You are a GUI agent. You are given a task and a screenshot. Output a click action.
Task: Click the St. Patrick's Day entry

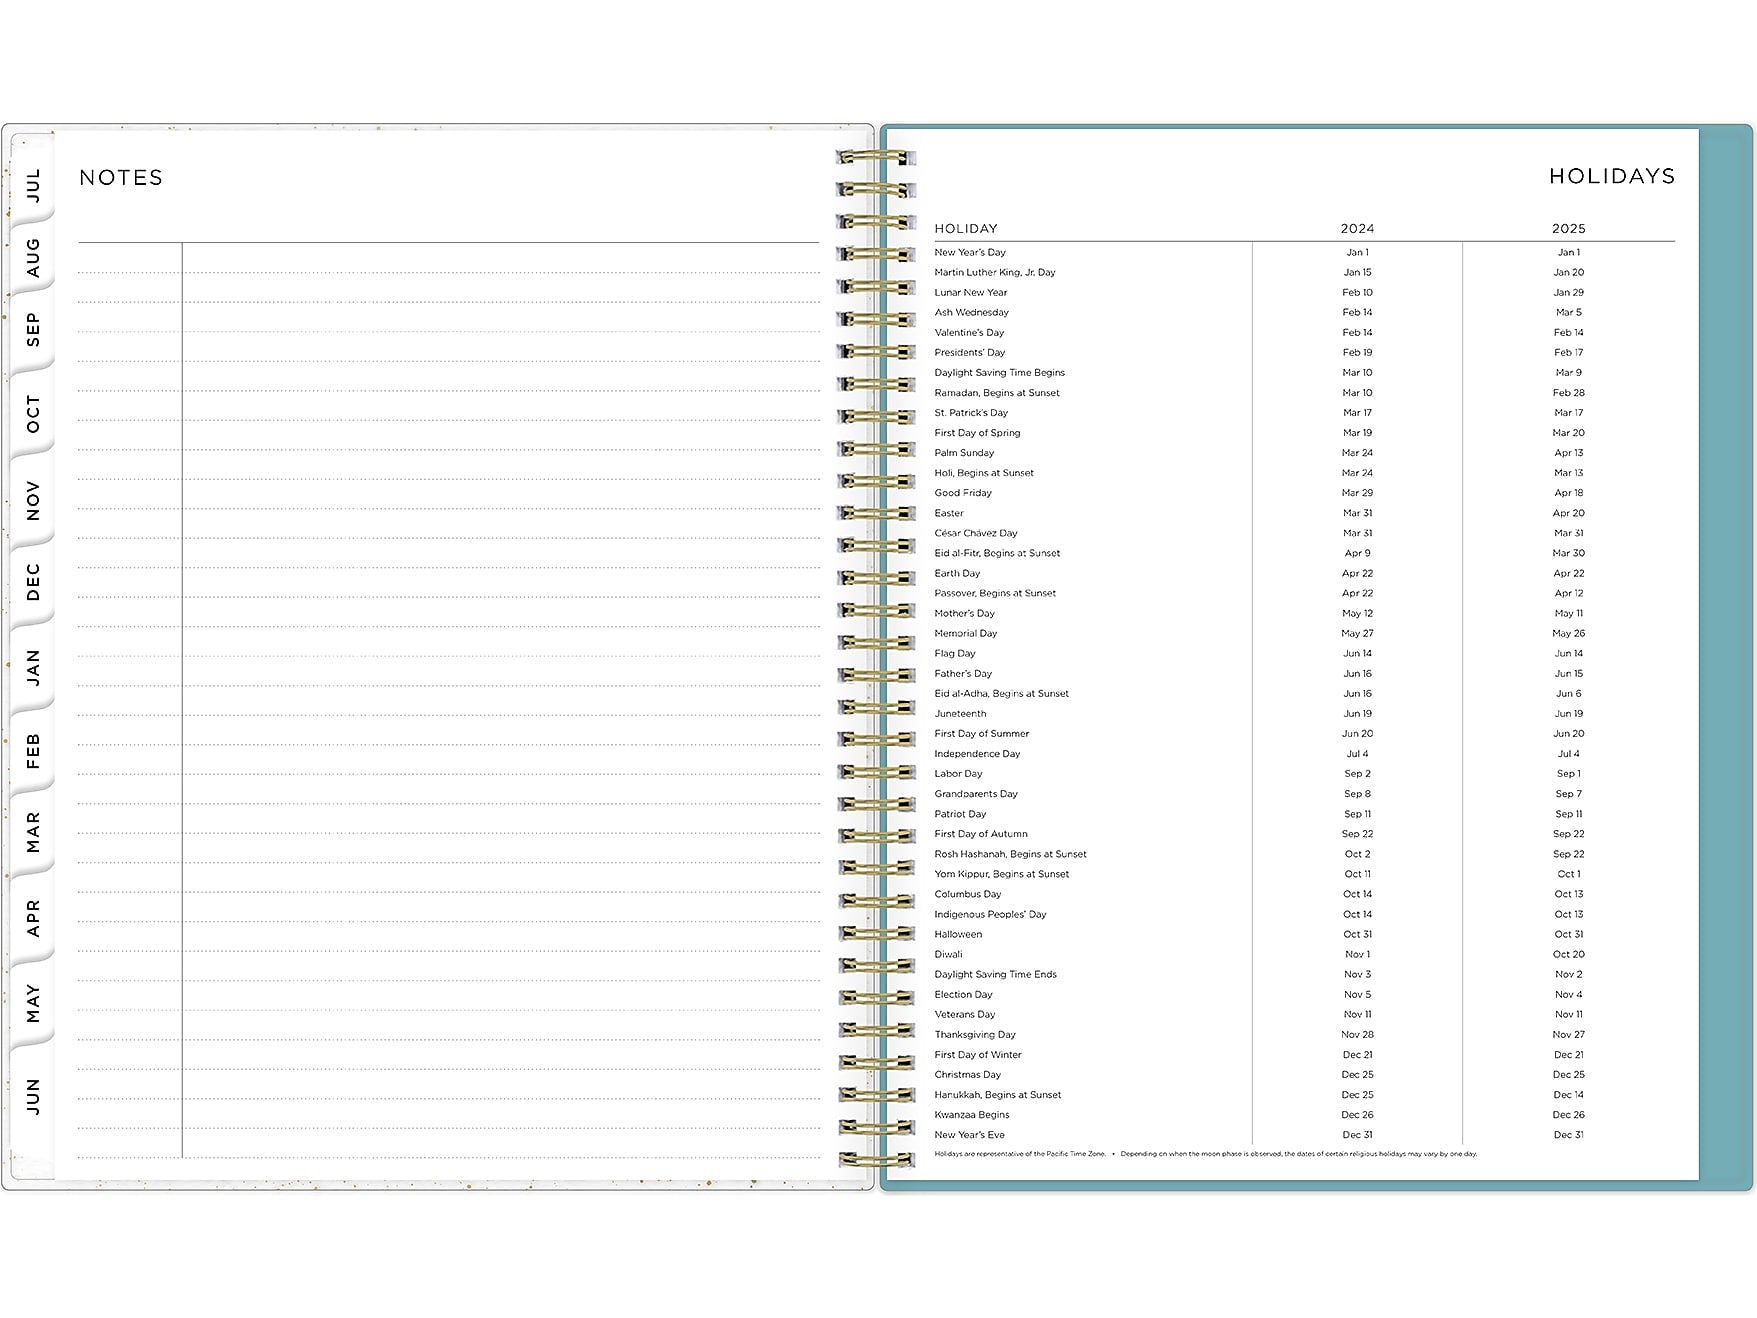[971, 413]
